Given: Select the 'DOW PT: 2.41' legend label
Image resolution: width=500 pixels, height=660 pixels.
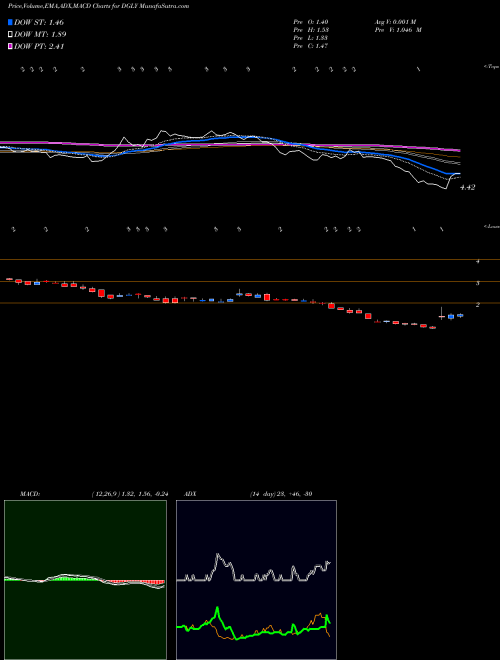Looking at the screenshot, I should tap(39, 47).
